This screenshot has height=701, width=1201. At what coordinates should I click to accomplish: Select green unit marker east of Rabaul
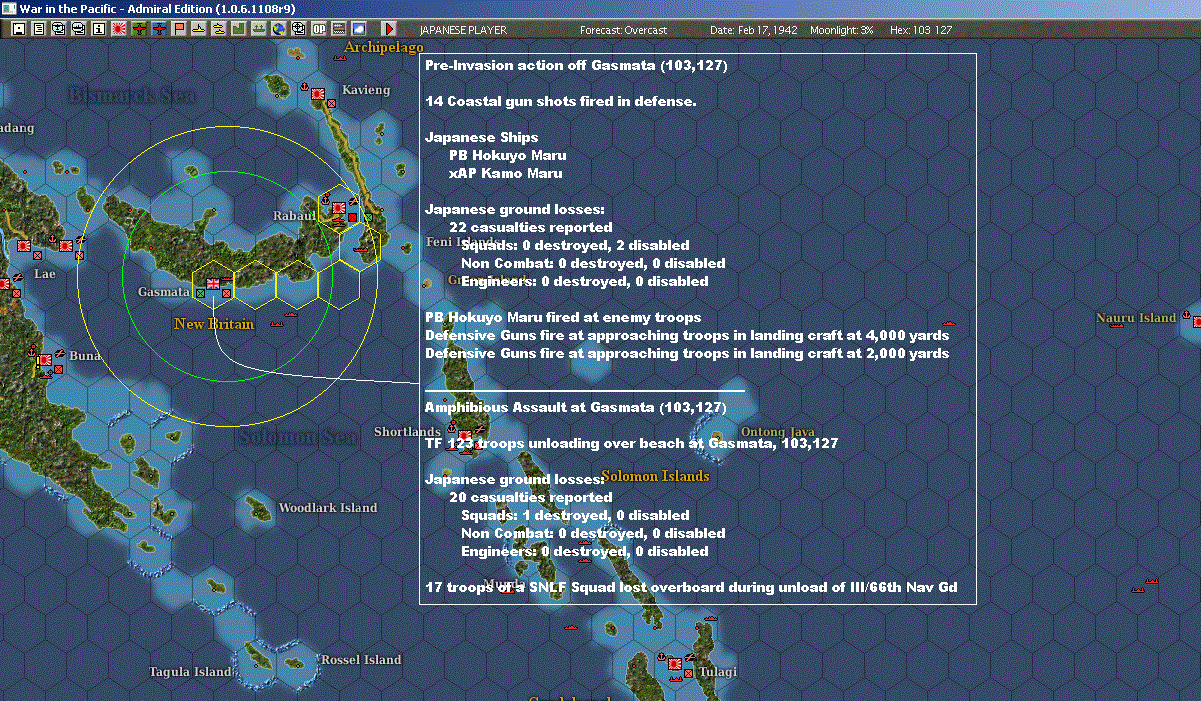(367, 217)
